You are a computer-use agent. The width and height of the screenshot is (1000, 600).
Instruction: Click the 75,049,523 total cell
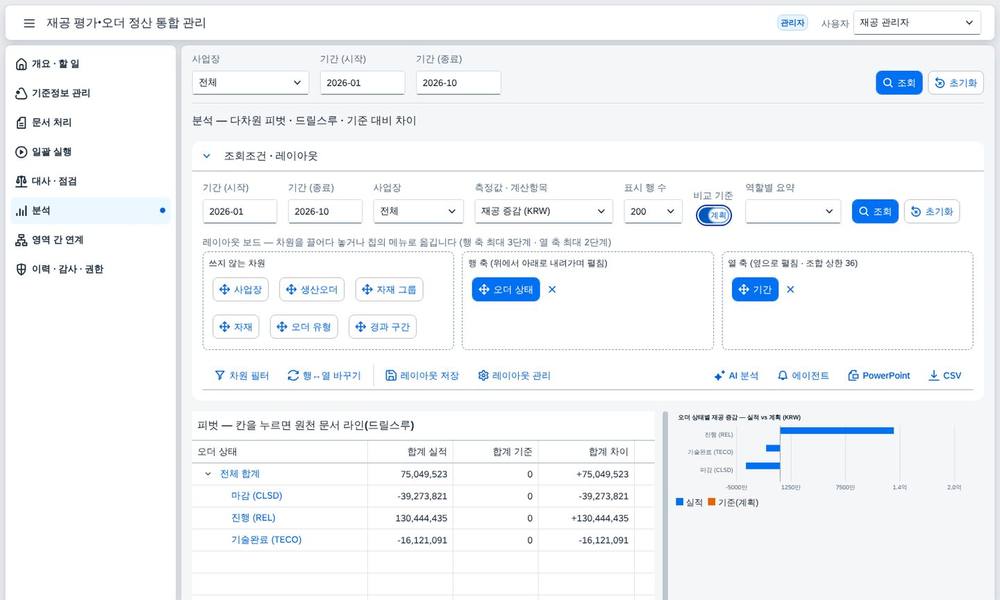[410, 474]
